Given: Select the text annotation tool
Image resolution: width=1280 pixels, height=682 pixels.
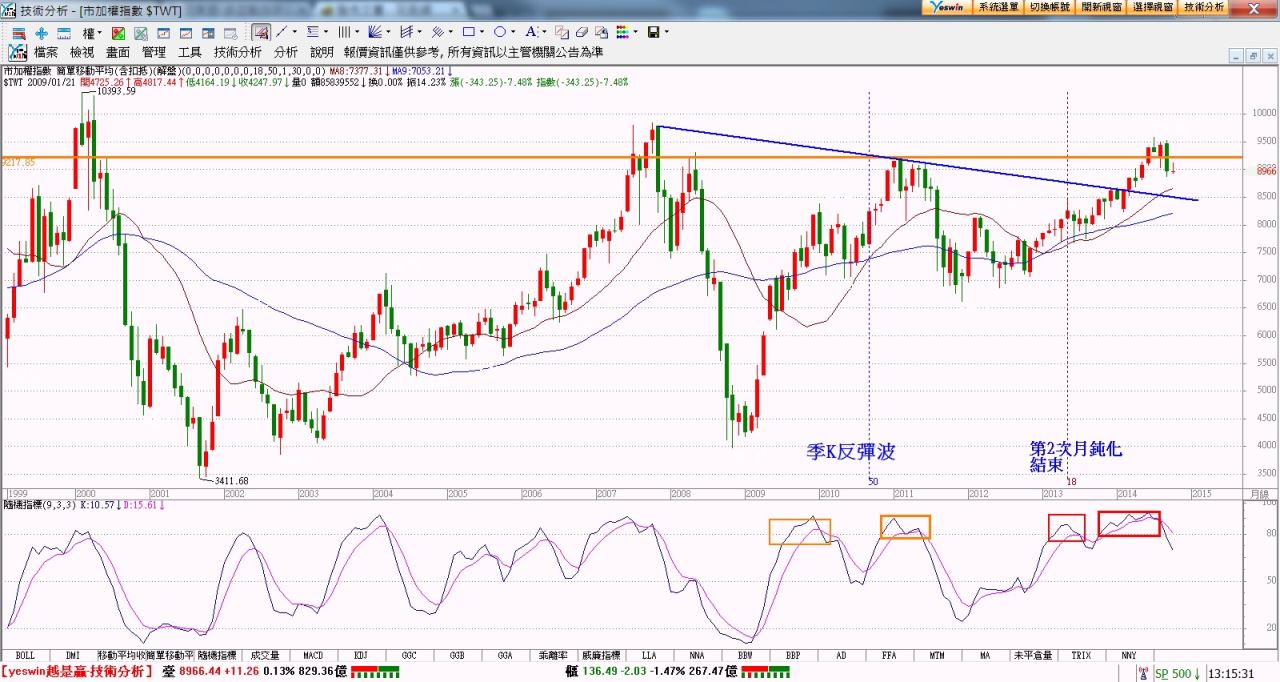Looking at the screenshot, I should [x=532, y=33].
